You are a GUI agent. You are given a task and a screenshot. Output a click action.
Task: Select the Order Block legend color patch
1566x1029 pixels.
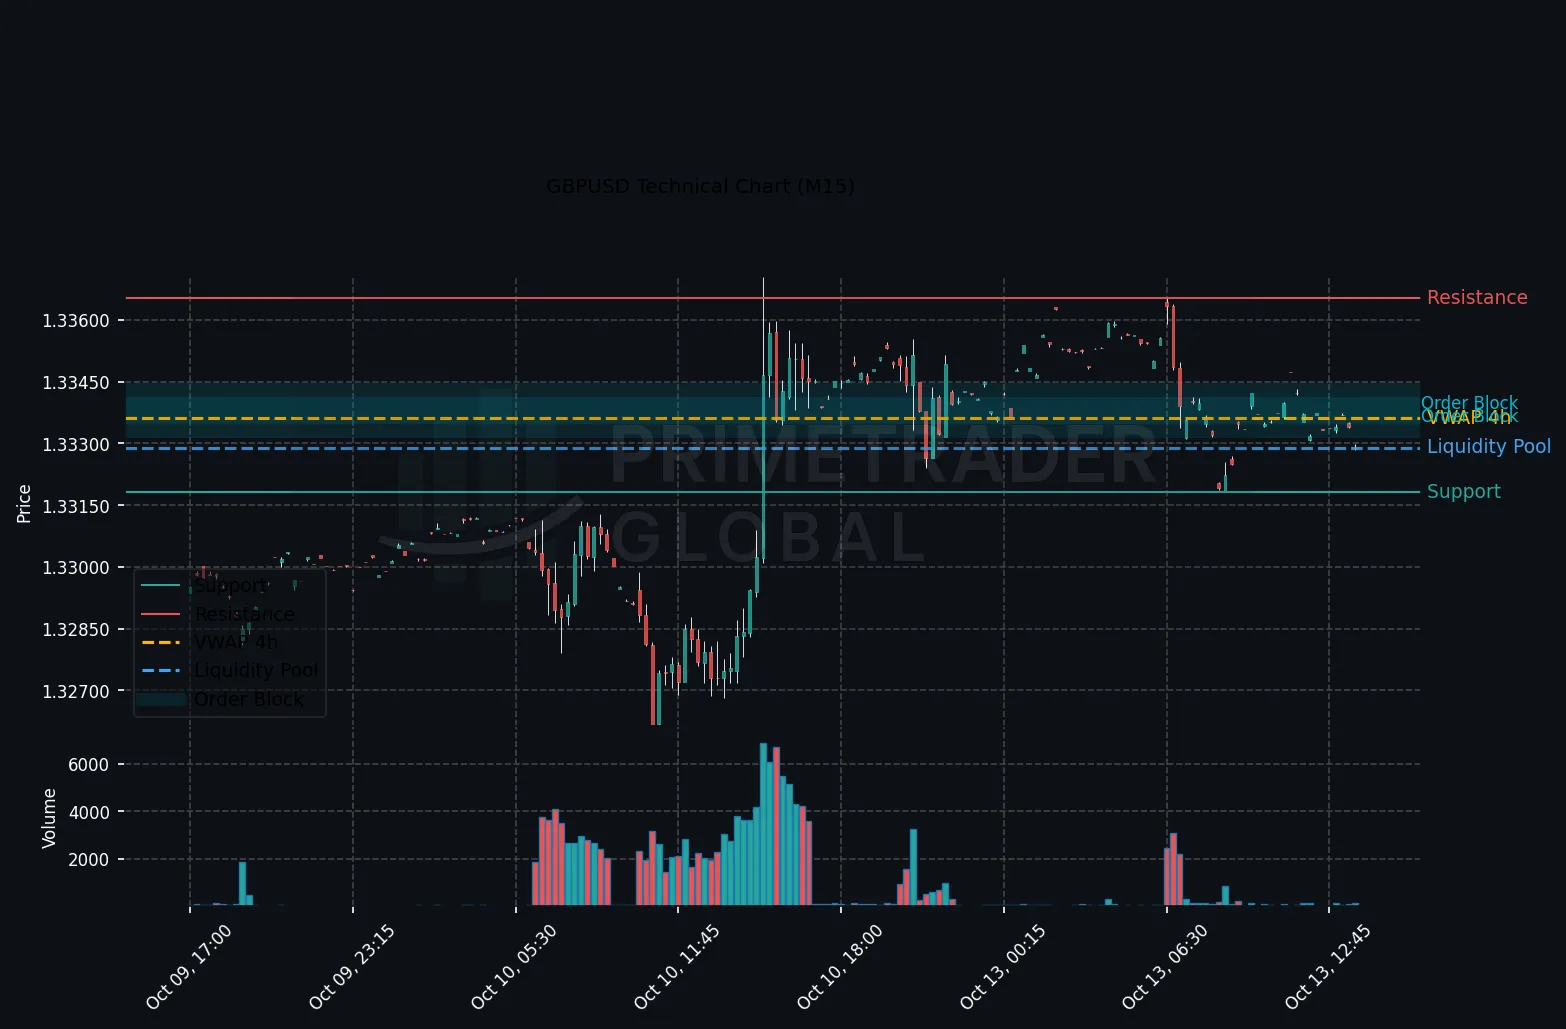[x=161, y=699]
